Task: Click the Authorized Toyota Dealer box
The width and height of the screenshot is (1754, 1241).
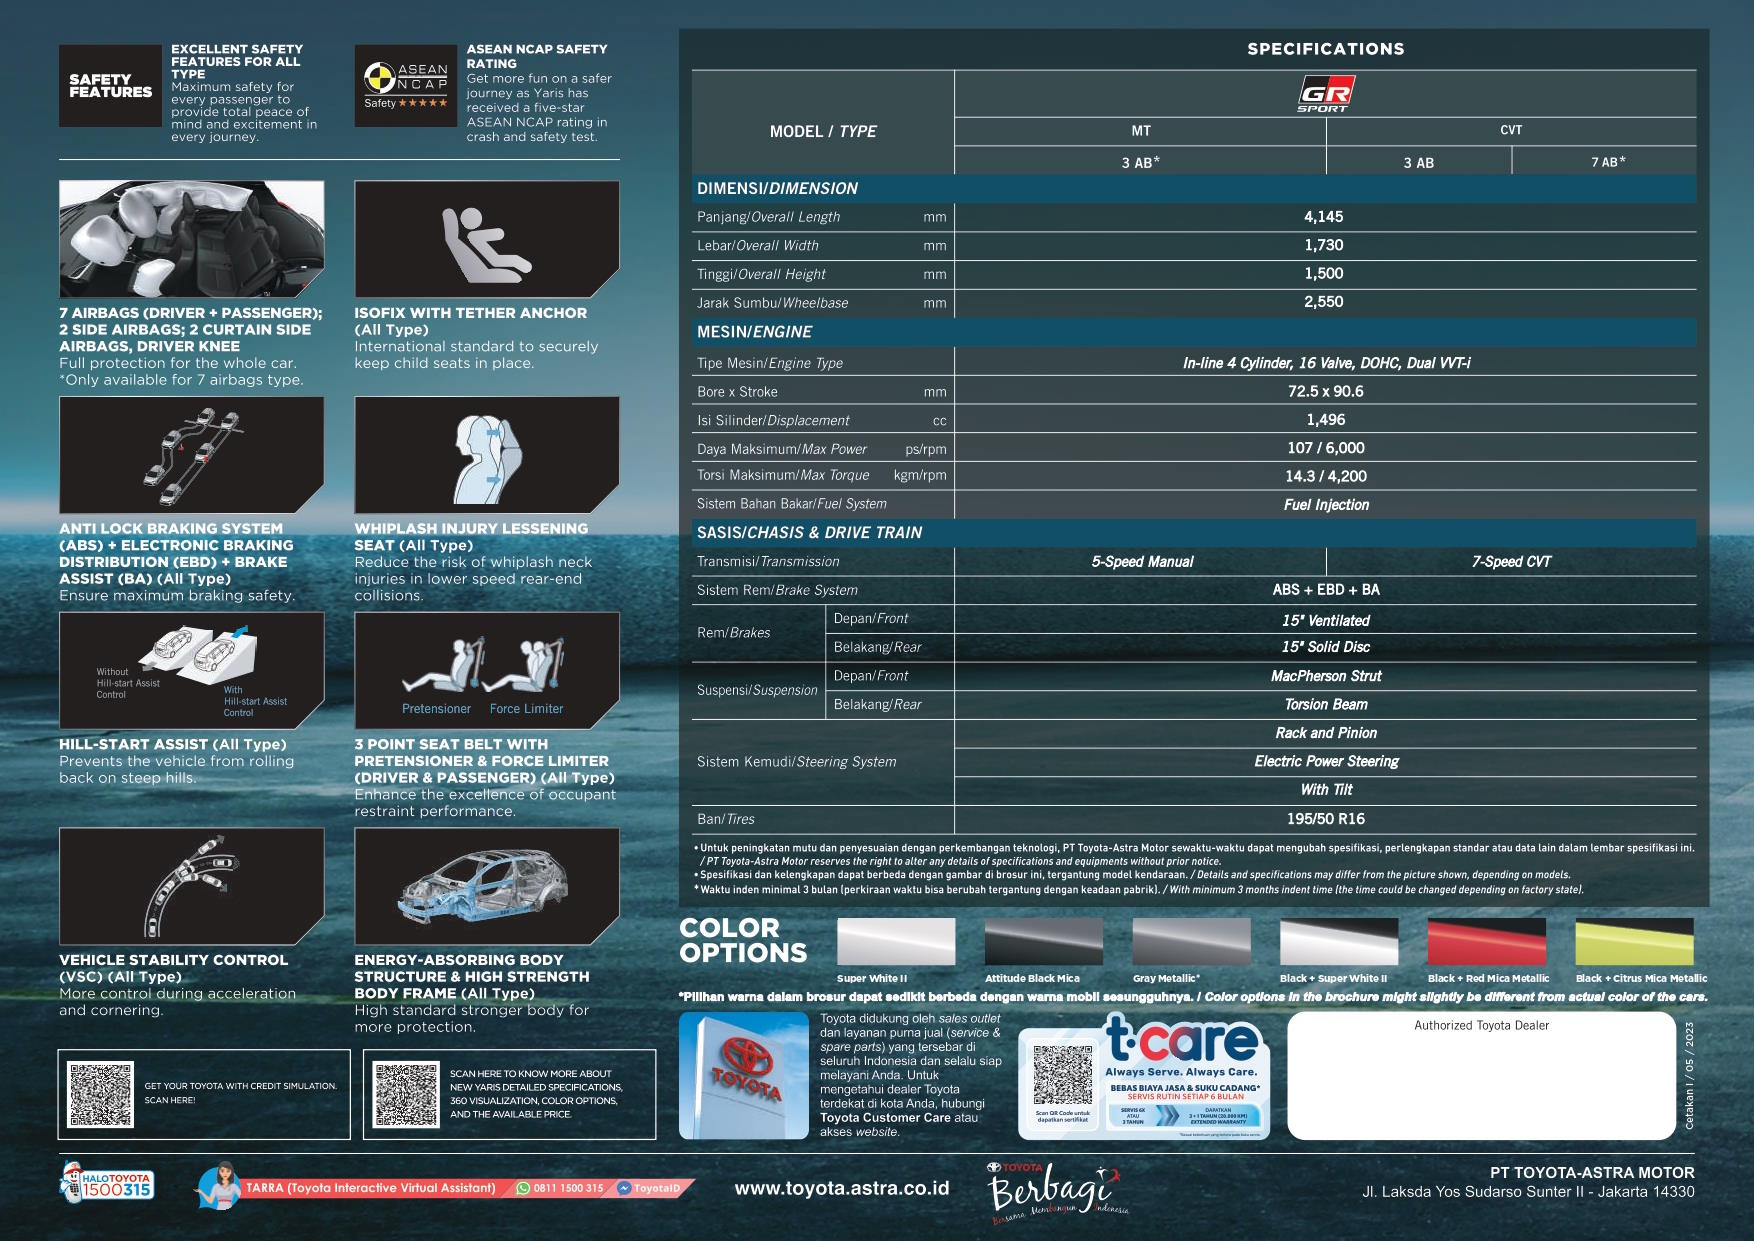Action: coord(1481,1076)
